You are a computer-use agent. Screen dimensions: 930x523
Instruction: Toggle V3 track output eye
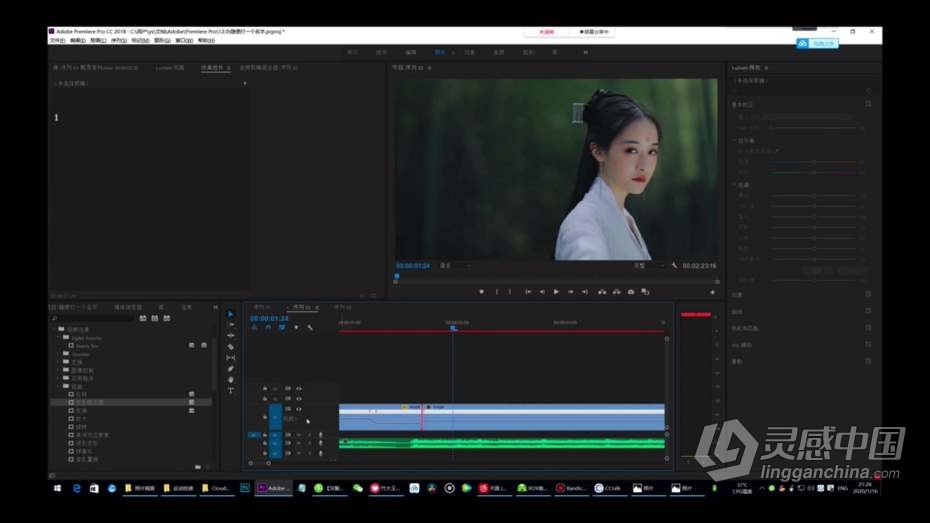click(x=299, y=389)
